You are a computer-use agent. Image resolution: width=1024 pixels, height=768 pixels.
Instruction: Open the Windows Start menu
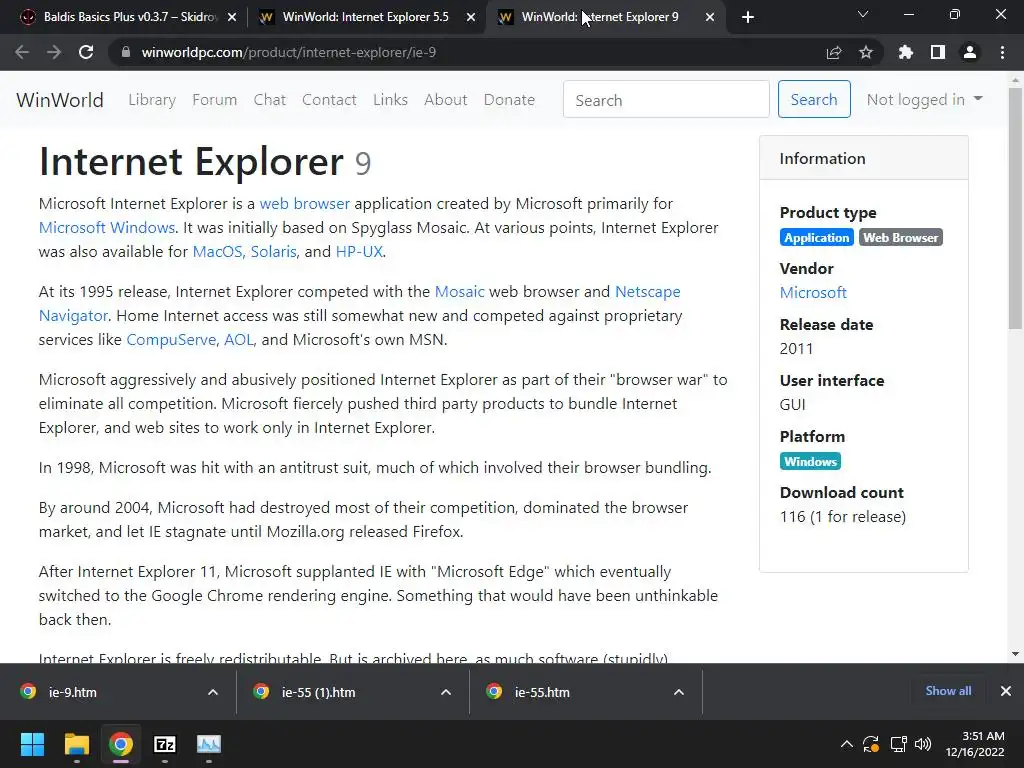(32, 744)
